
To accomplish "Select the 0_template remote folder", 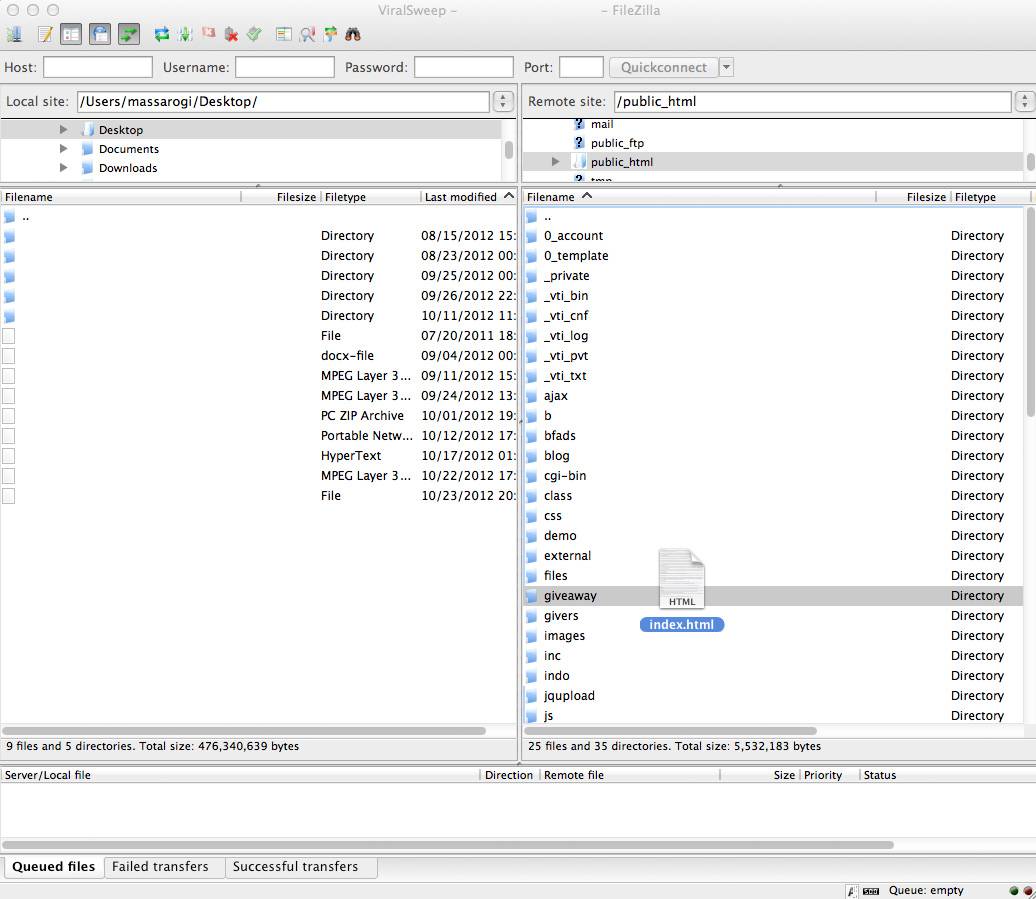I will [x=773, y=256].
